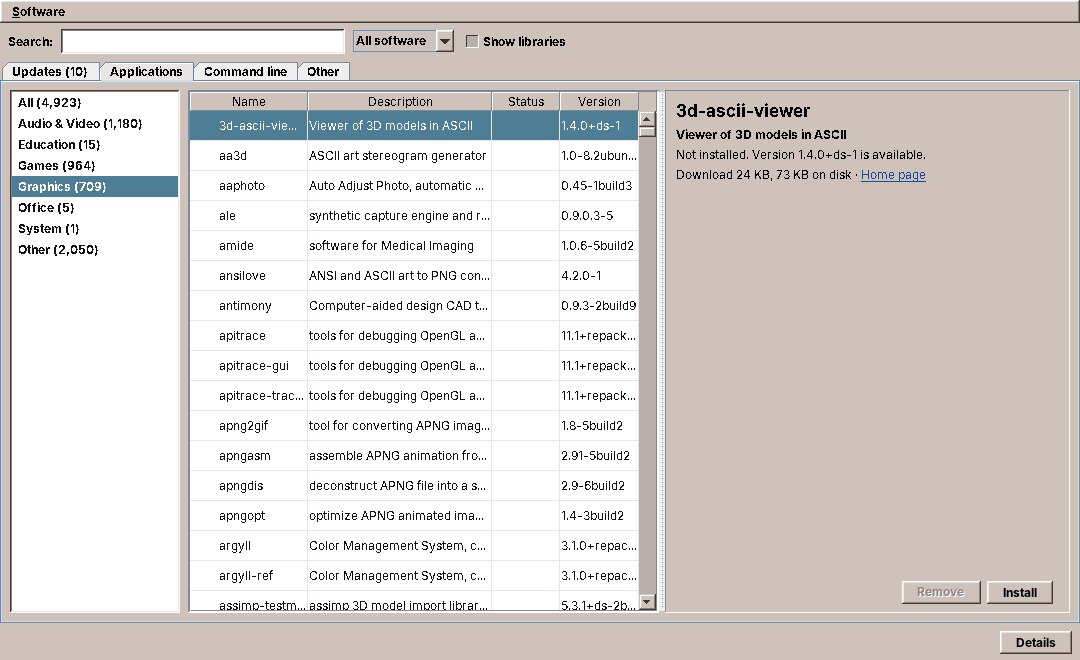
Task: Sort by the Description column header
Action: [x=399, y=101]
